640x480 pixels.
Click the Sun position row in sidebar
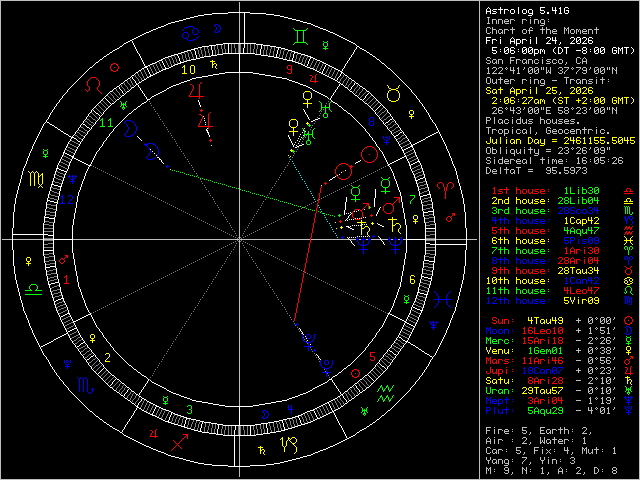pyautogui.click(x=559, y=320)
